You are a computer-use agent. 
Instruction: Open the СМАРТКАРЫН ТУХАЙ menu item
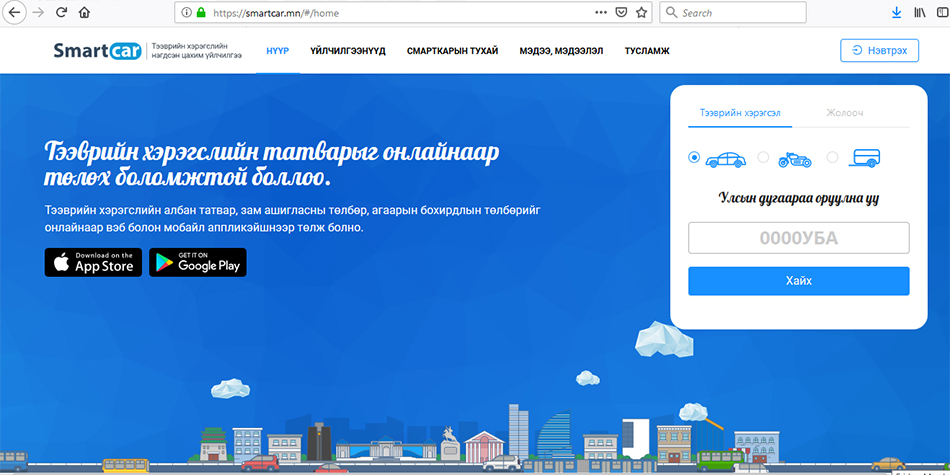(x=452, y=51)
